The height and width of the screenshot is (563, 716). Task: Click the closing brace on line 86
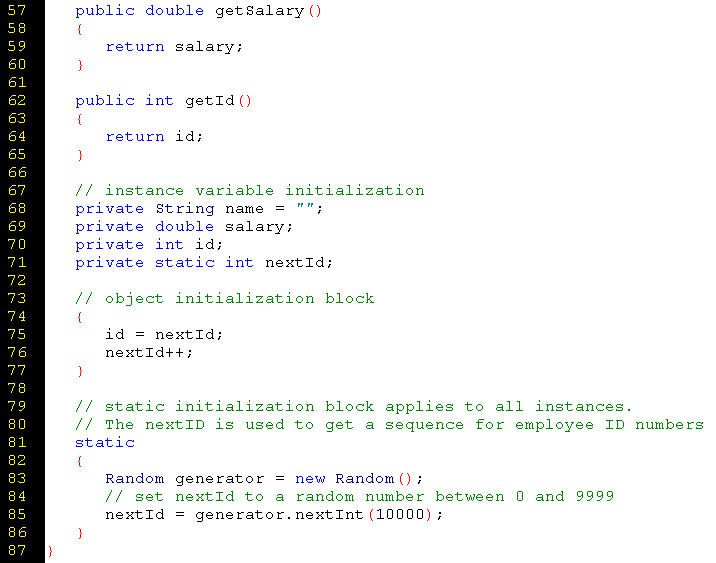(80, 533)
